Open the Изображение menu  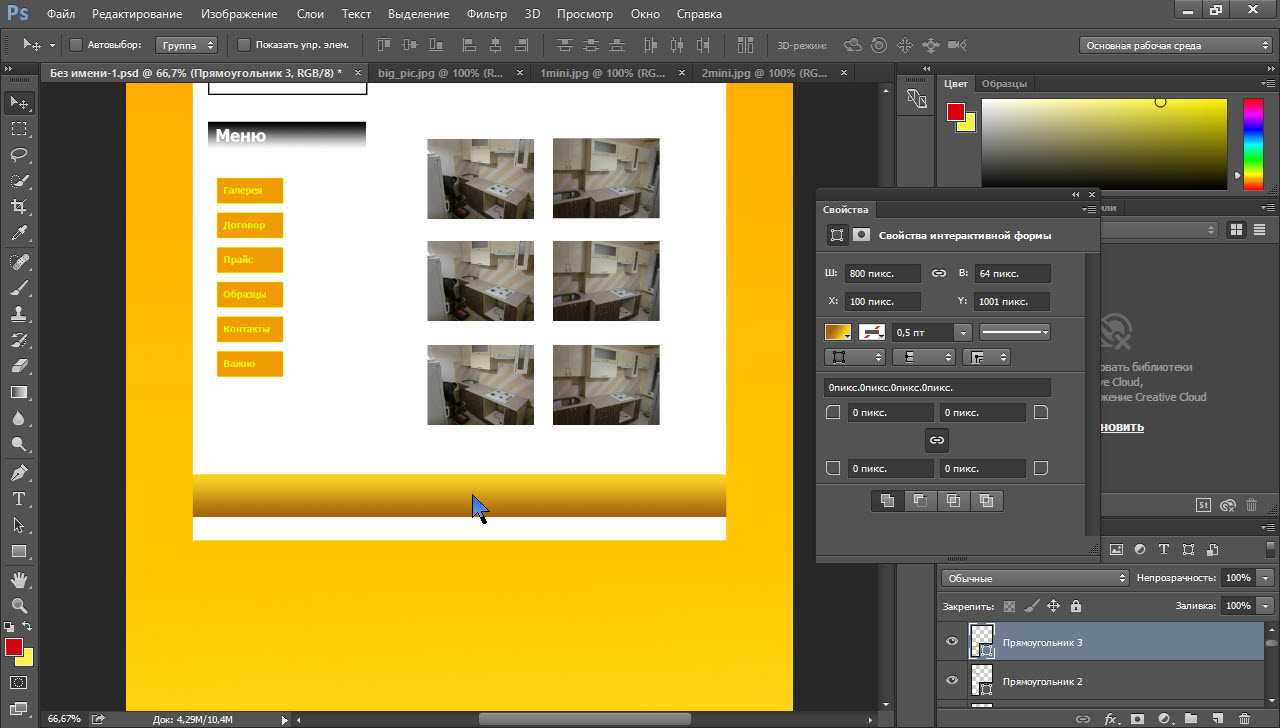(x=239, y=14)
